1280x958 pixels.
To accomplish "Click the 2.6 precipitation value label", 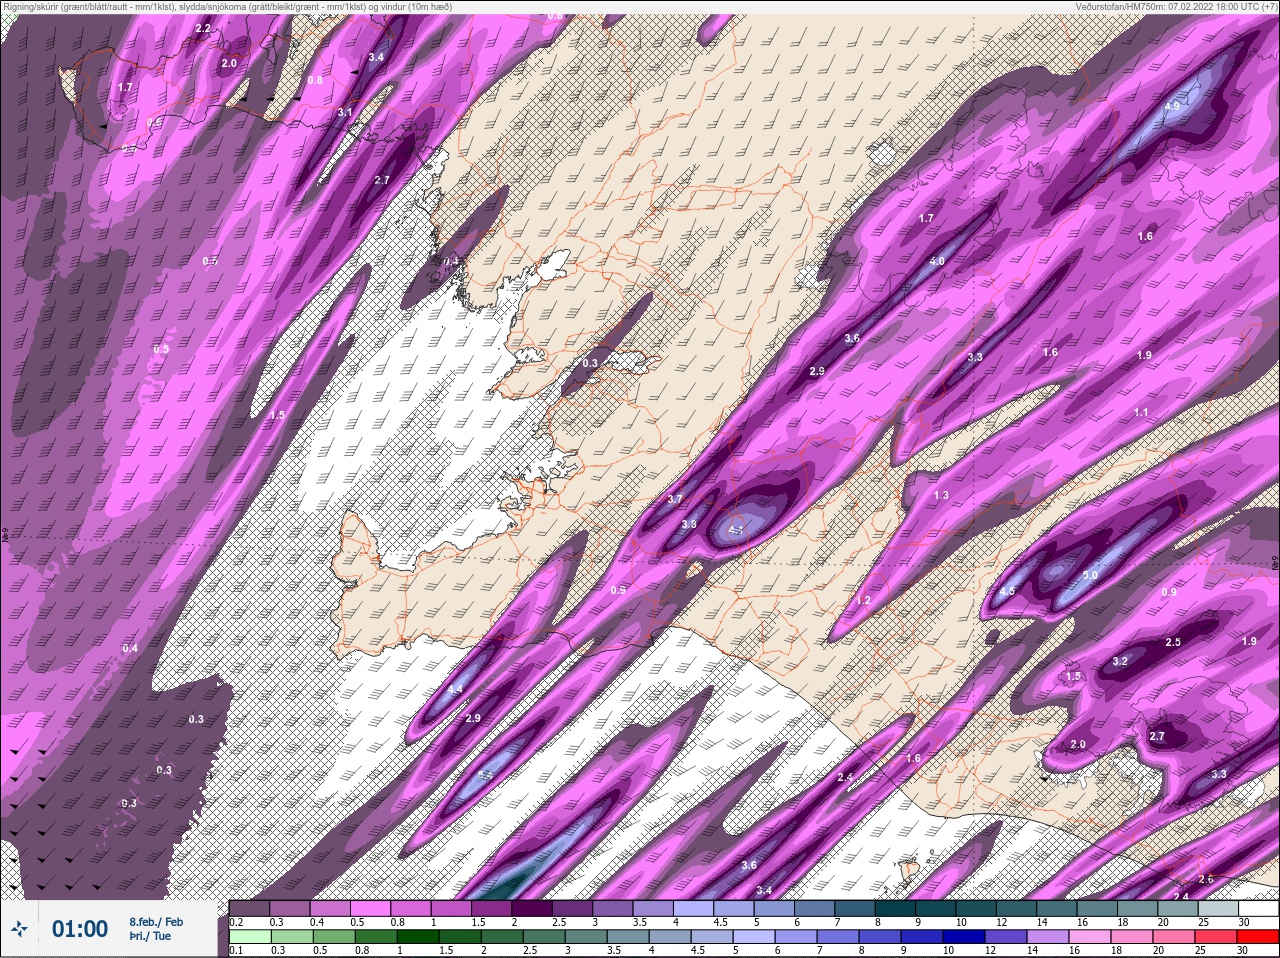I will click(1206, 879).
